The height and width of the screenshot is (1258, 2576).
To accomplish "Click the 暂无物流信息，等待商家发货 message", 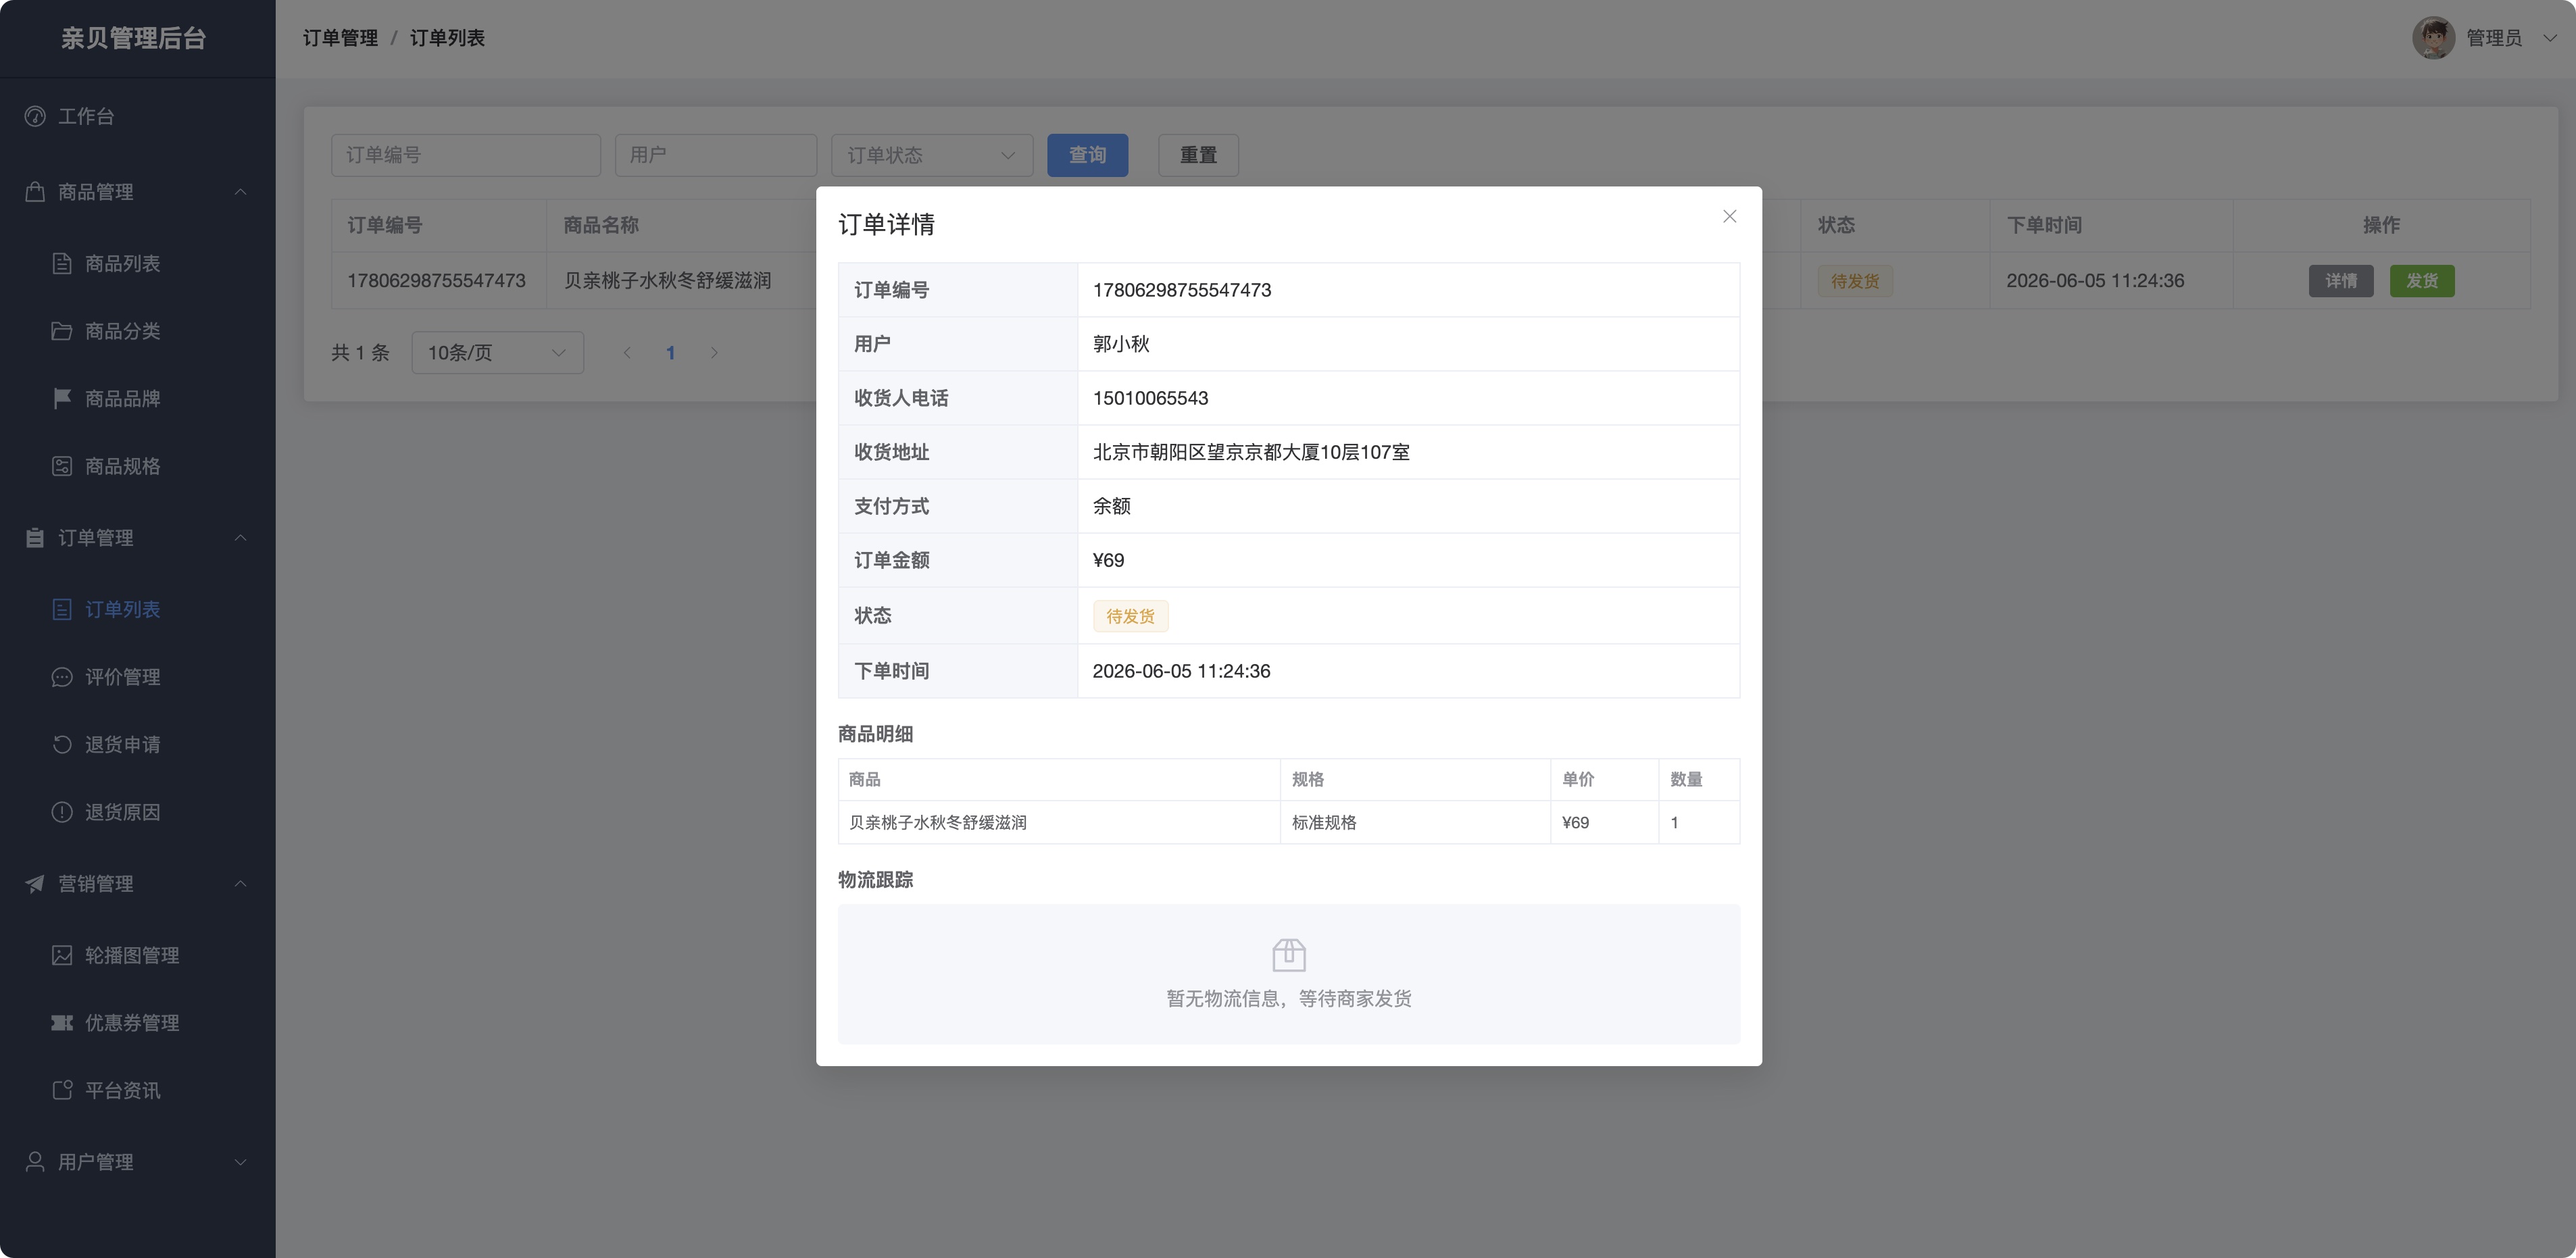I will pos(1289,998).
